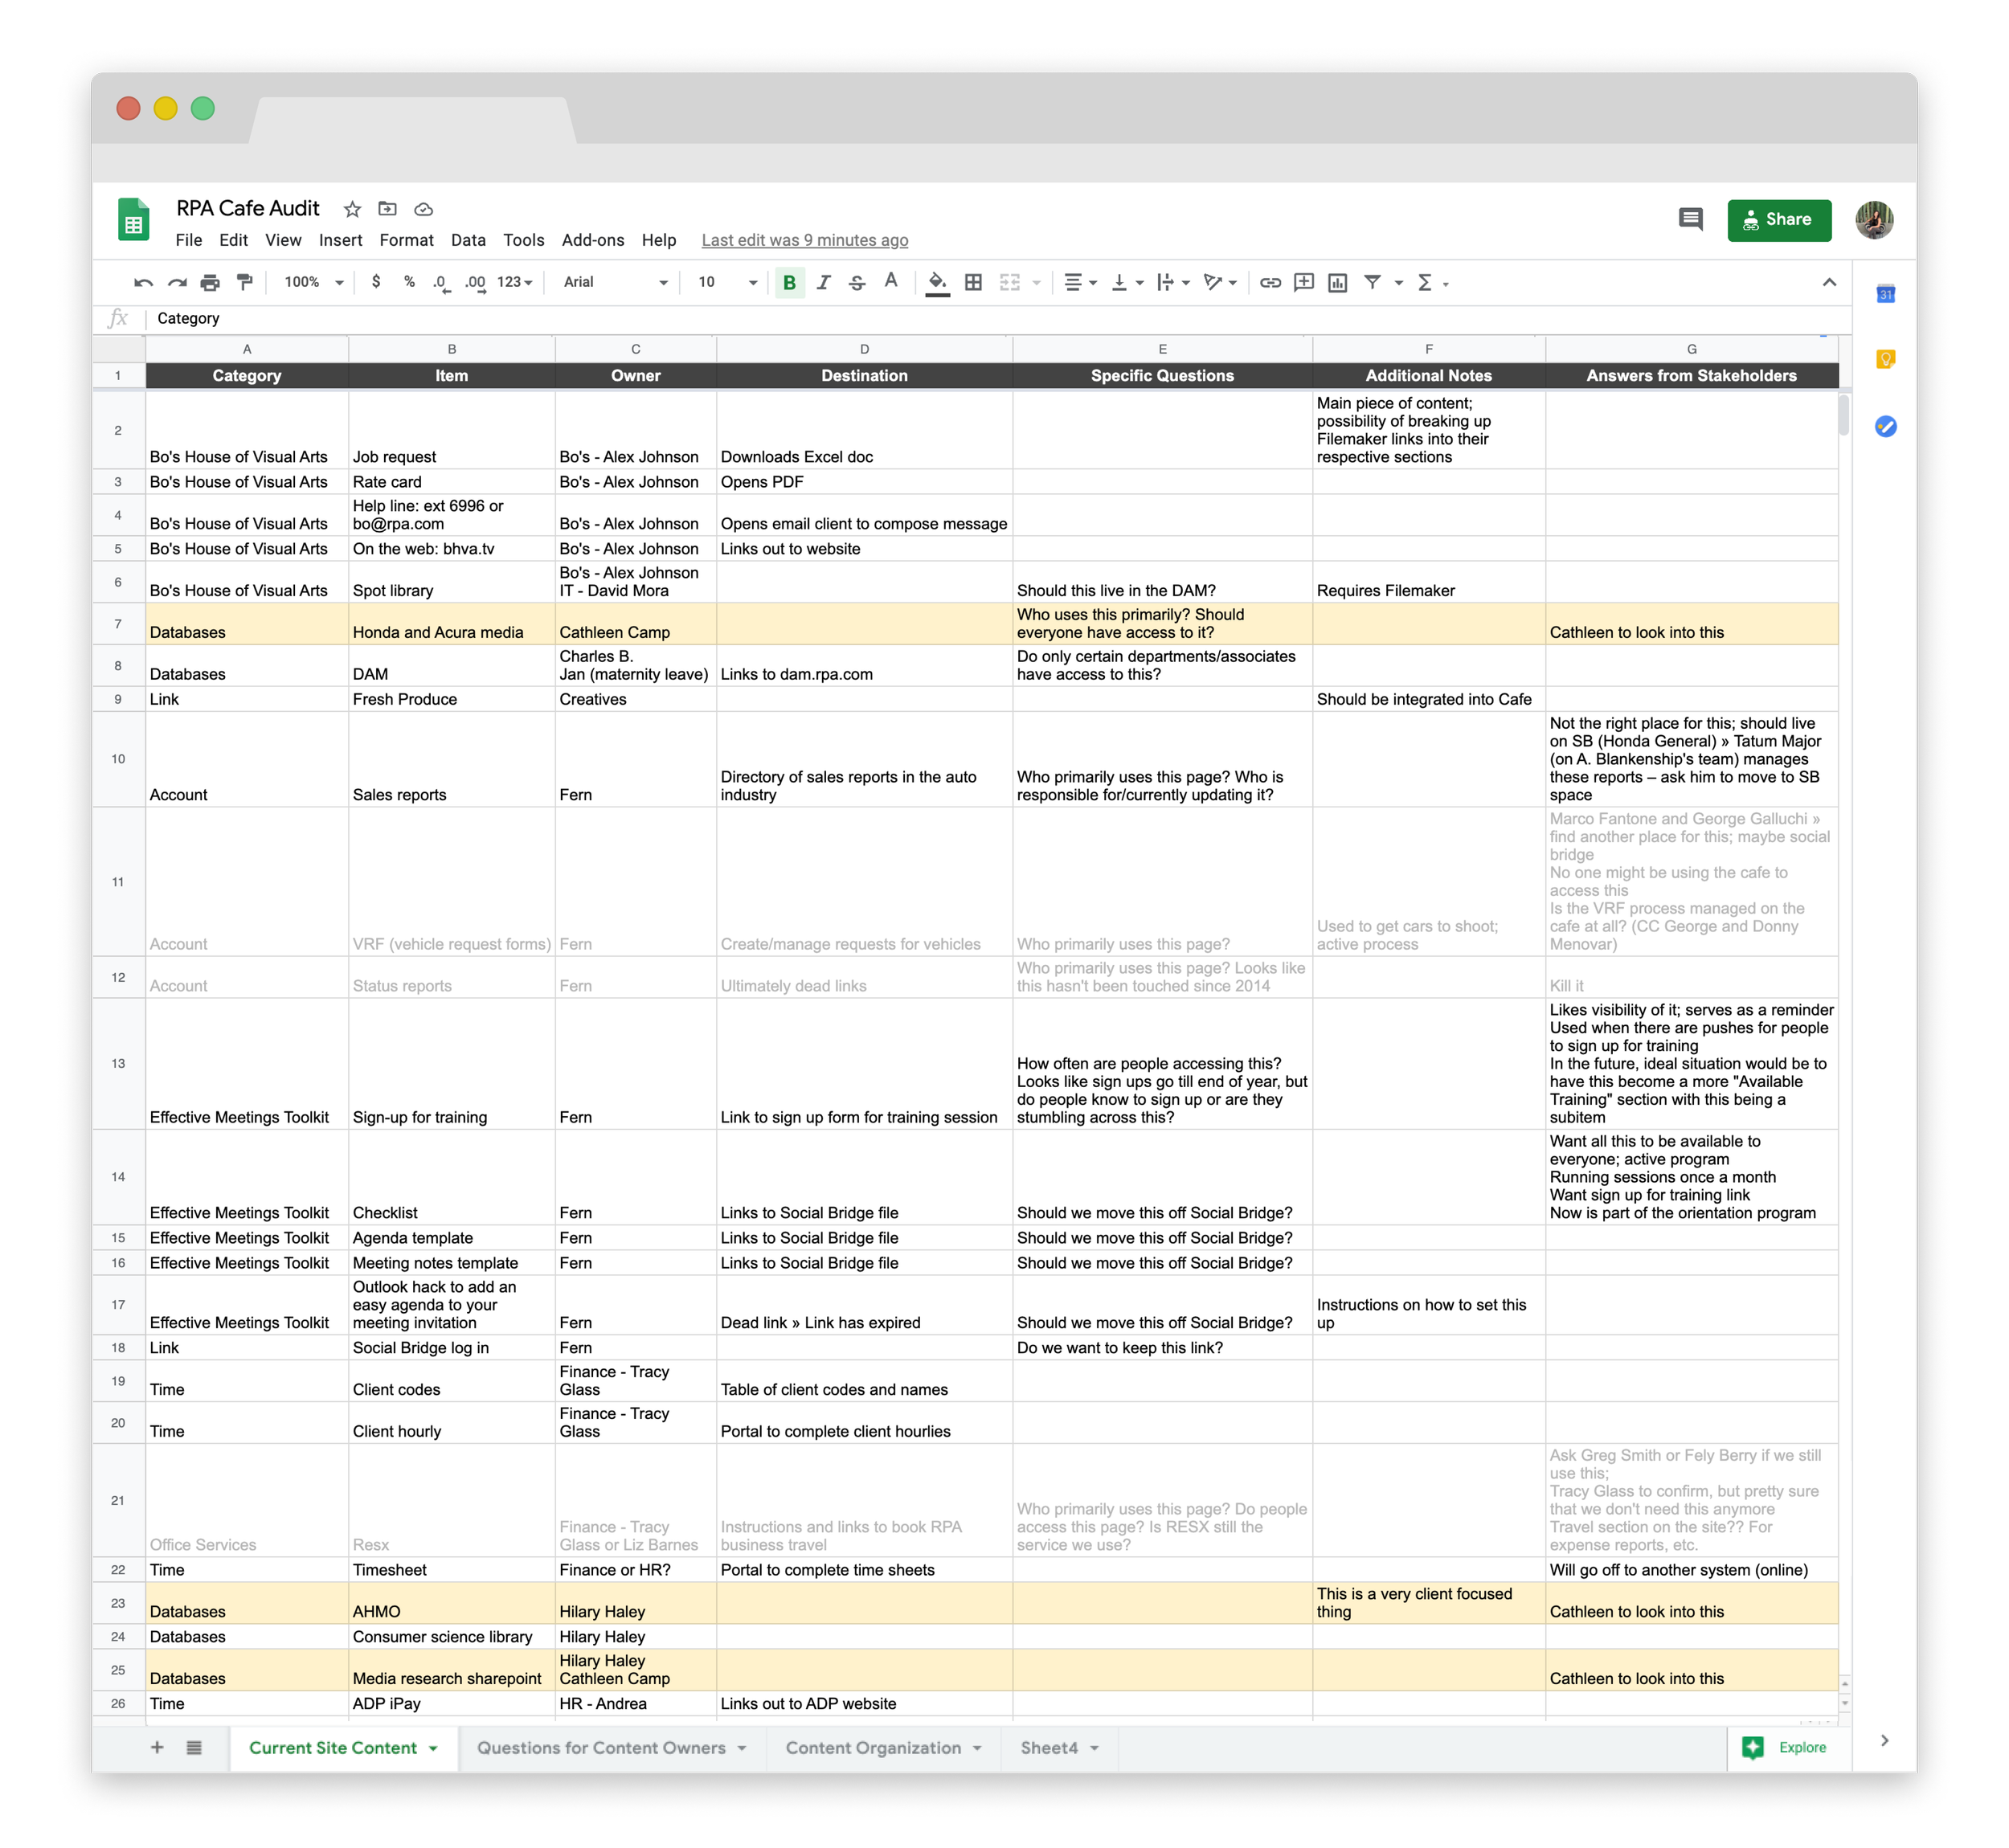The height and width of the screenshot is (1848, 2009).
Task: Increase decimal places icon
Action: pos(475,283)
